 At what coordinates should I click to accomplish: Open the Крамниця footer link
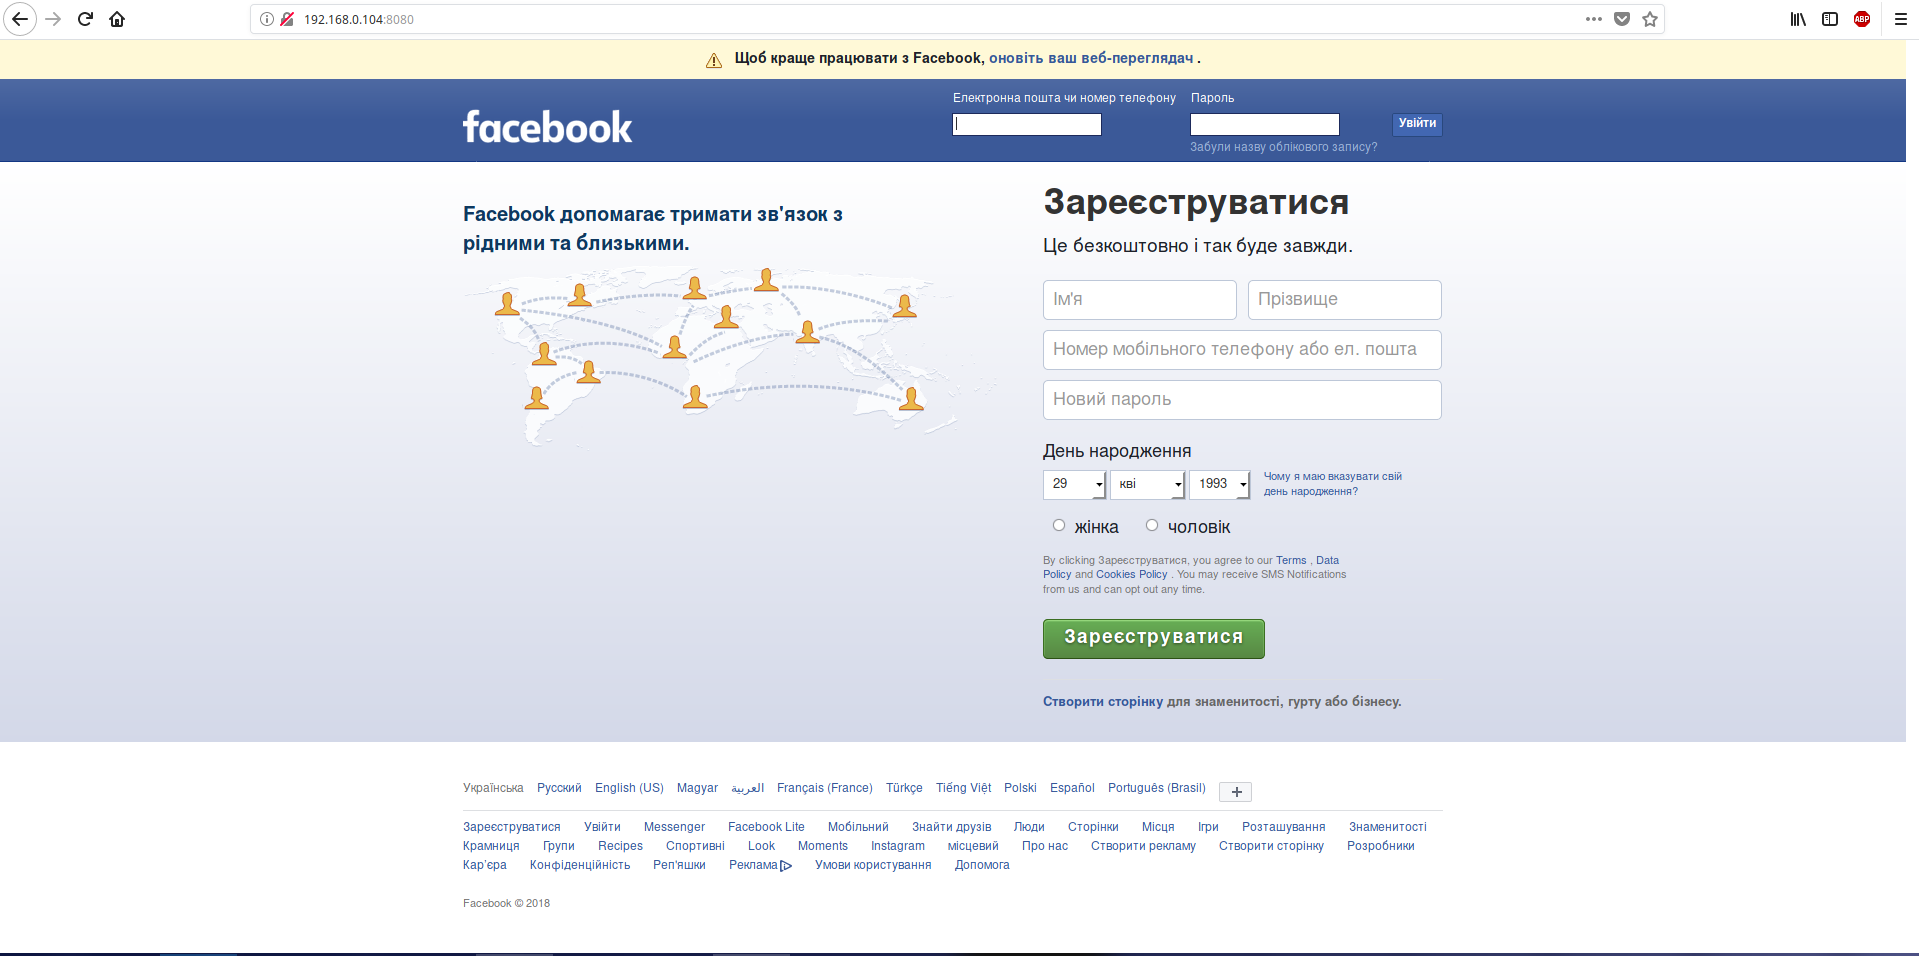pos(491,846)
